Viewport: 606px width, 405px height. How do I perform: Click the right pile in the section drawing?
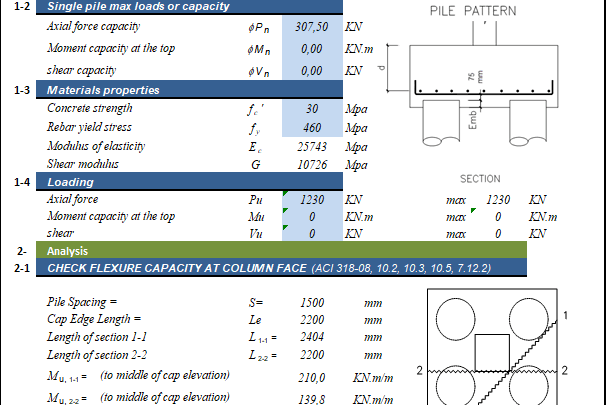tap(528, 123)
